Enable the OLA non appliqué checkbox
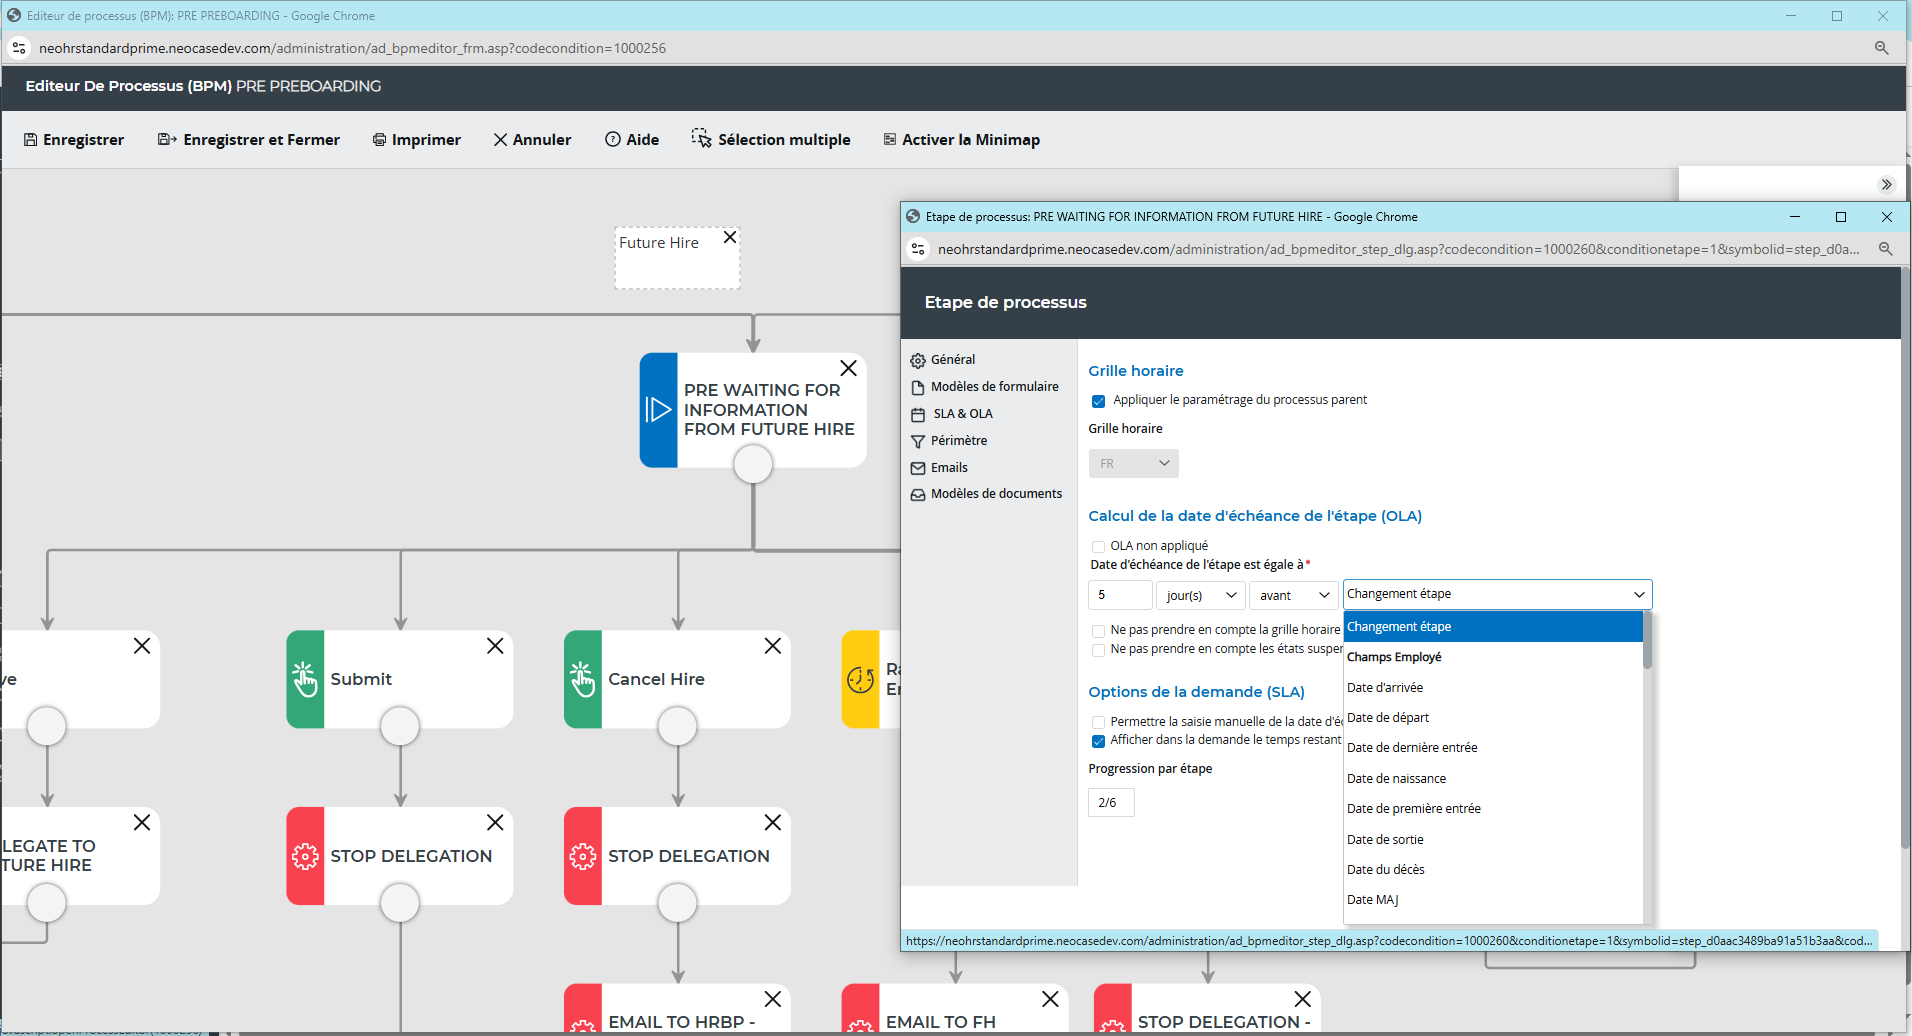 point(1098,546)
